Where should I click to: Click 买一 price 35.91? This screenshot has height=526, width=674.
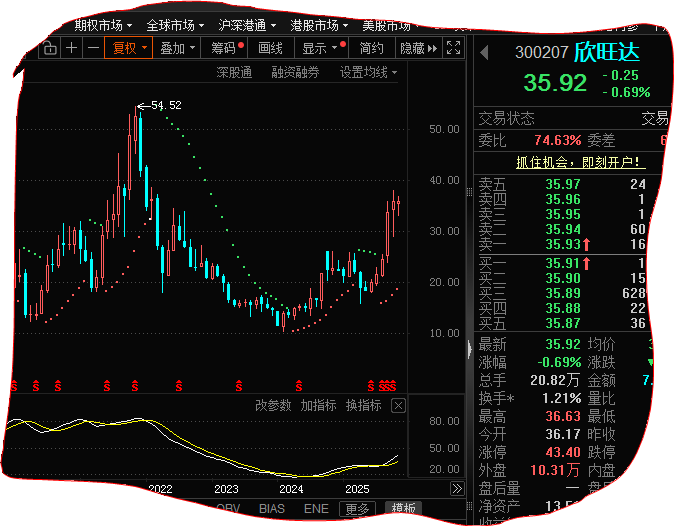tap(563, 263)
